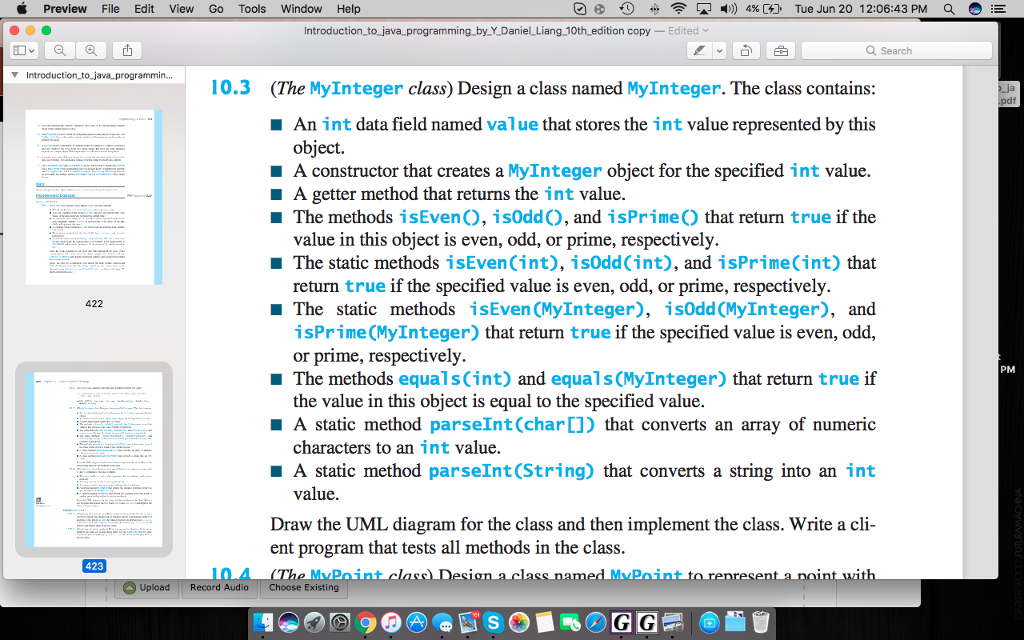
Task: Select the Zoom Out tool in Preview toolbar
Action: point(58,50)
